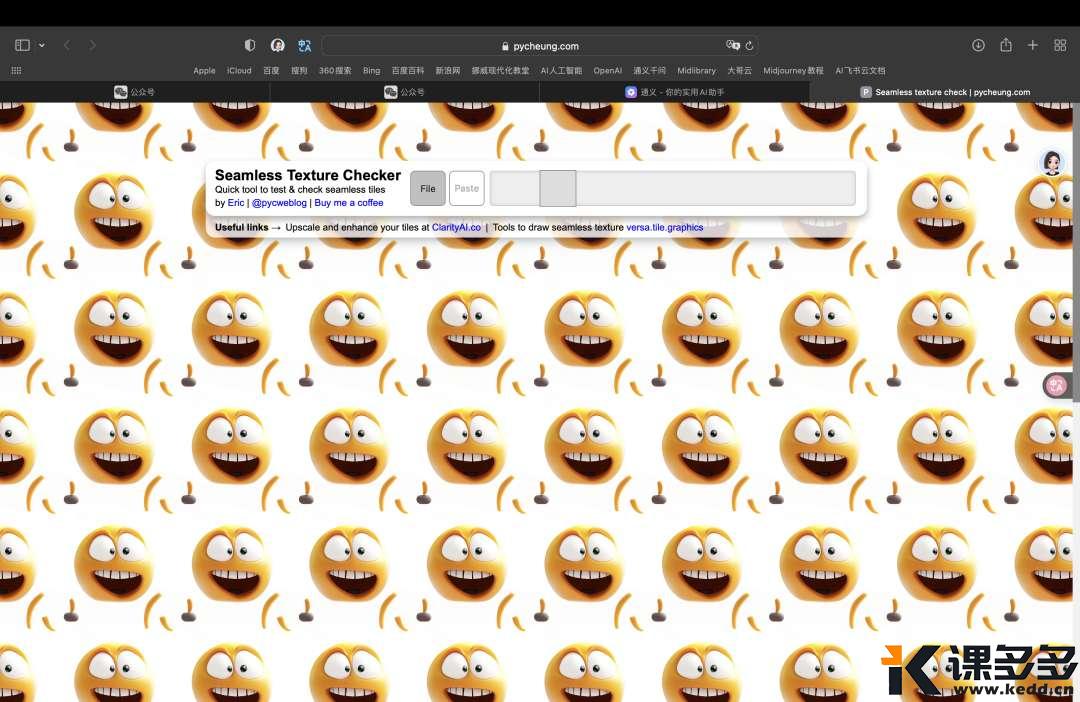The width and height of the screenshot is (1080, 702).
Task: Click the privacy shield icon in toolbar
Action: point(250,45)
